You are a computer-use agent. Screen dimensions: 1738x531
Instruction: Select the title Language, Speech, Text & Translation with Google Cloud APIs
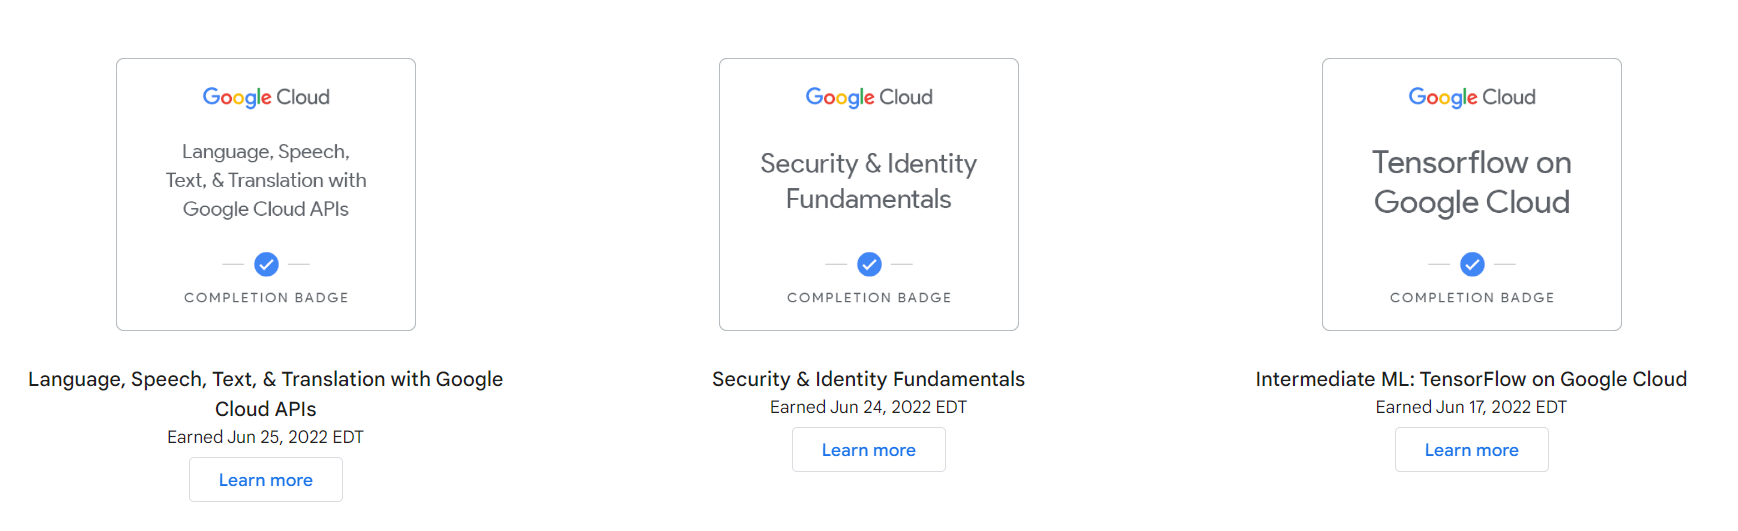(x=266, y=394)
